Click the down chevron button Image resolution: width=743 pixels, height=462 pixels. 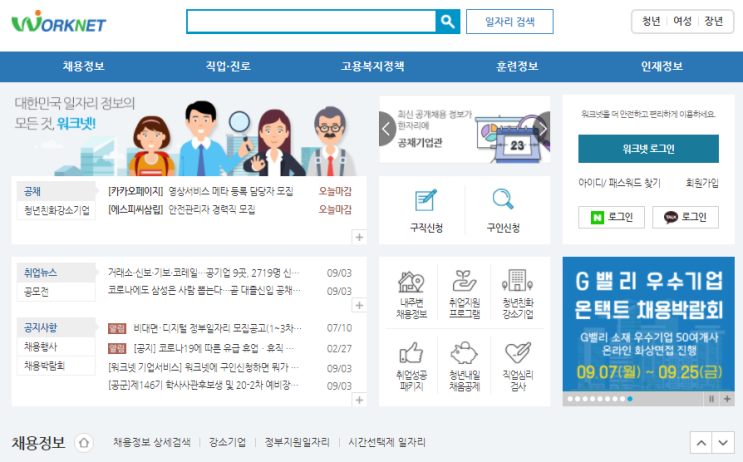(x=723, y=443)
